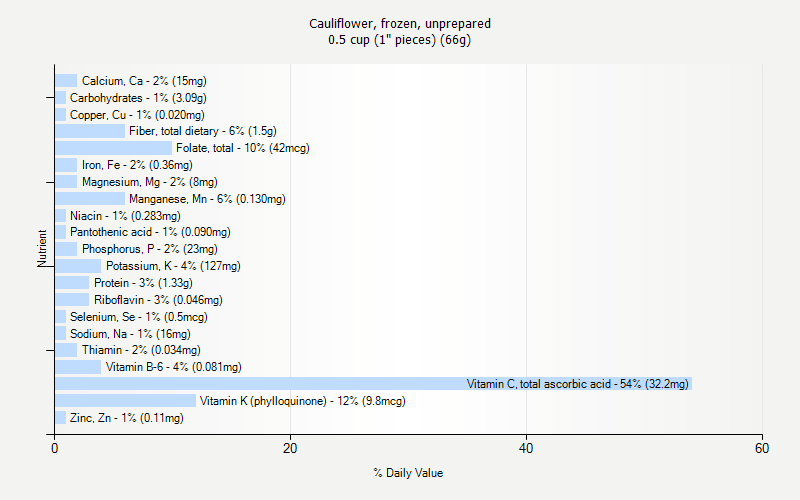Click the 'Riboflavin - 3% (0.046mg)' label
The height and width of the screenshot is (500, 800).
(x=158, y=299)
